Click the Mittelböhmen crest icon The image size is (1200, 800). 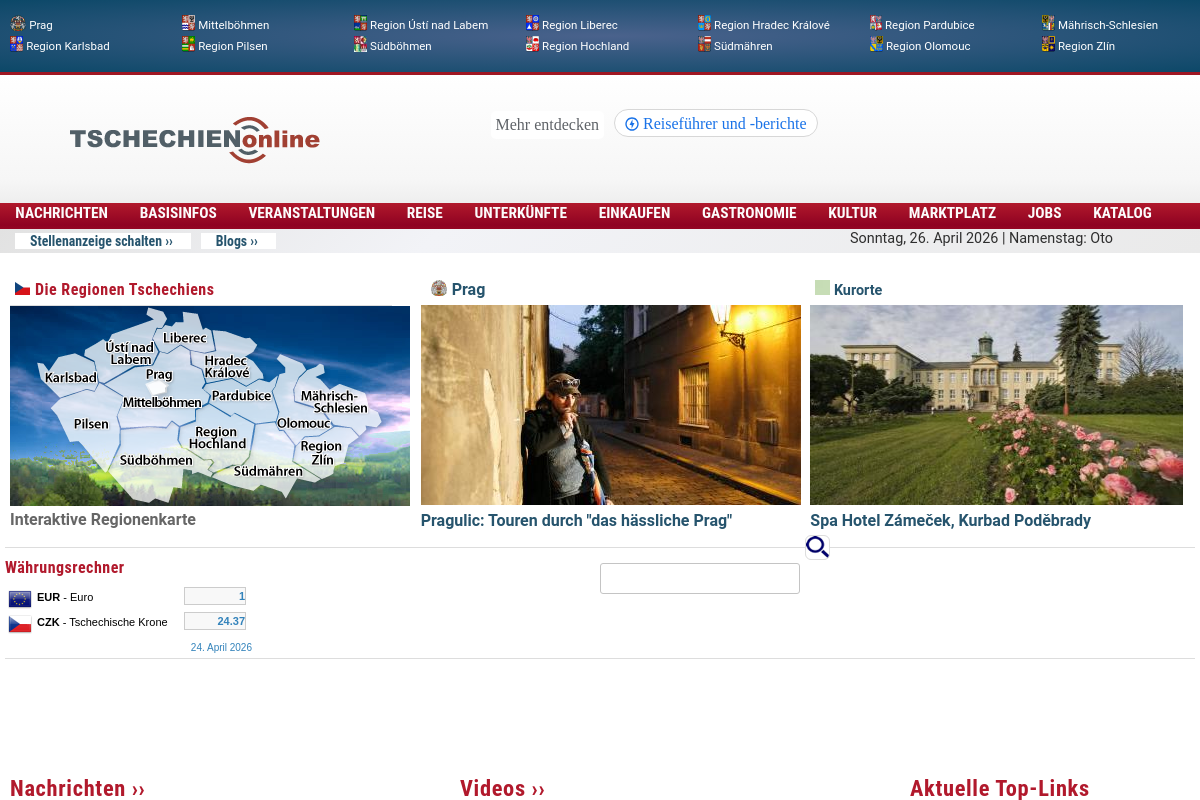(x=186, y=21)
